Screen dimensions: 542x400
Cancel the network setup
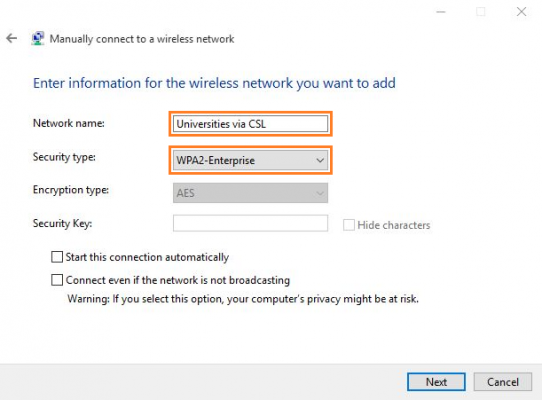click(x=503, y=382)
